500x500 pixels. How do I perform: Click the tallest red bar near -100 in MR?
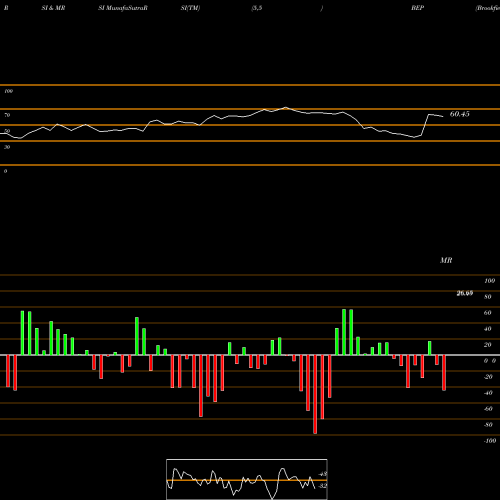pyautogui.click(x=315, y=394)
